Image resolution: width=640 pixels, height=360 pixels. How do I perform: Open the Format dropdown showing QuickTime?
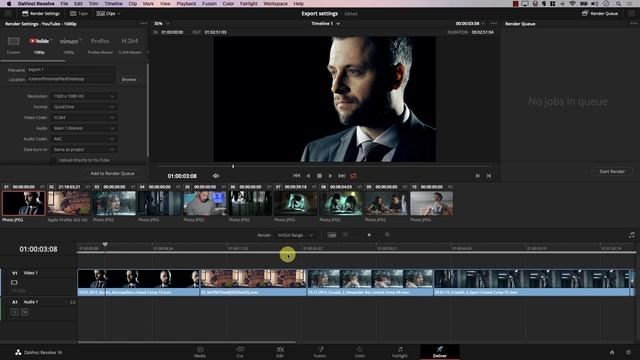click(84, 107)
